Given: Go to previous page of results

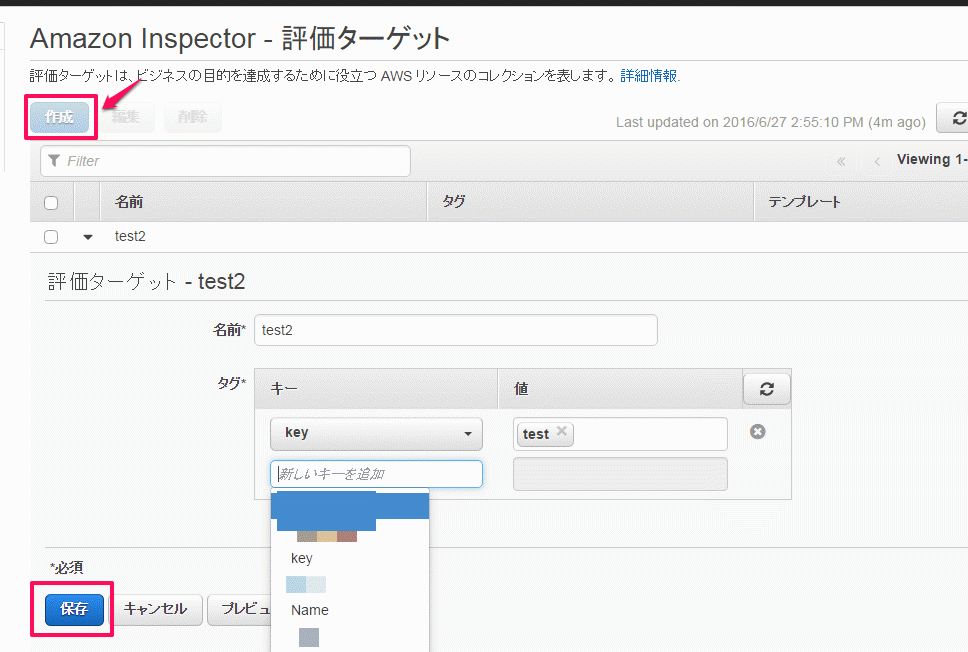Looking at the screenshot, I should click(x=877, y=162).
